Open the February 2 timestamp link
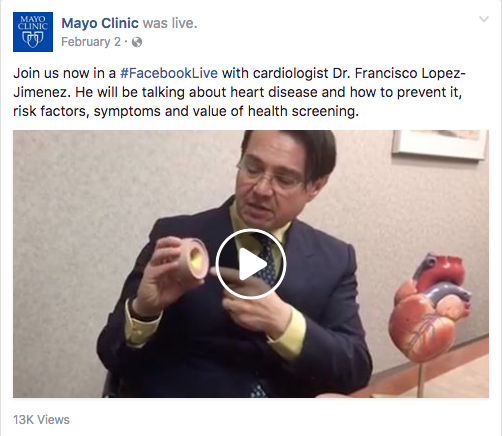Image resolution: width=502 pixels, height=436 pixels. tap(91, 42)
